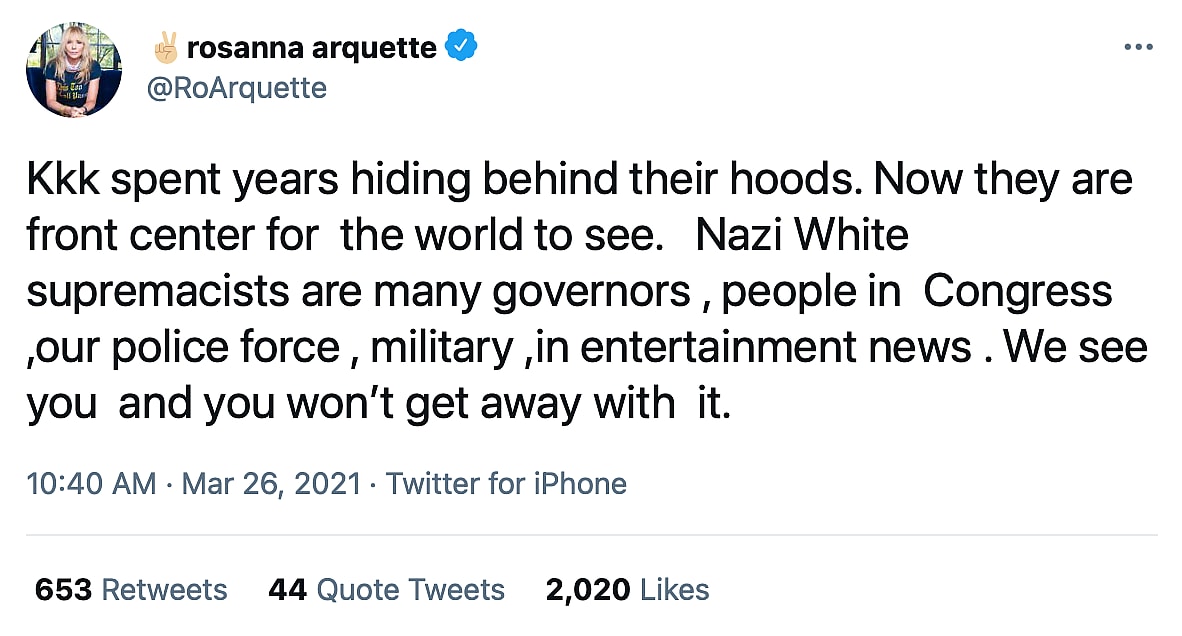Show the 2,020 Likes list
Image resolution: width=1182 pixels, height=636 pixels.
[x=627, y=590]
